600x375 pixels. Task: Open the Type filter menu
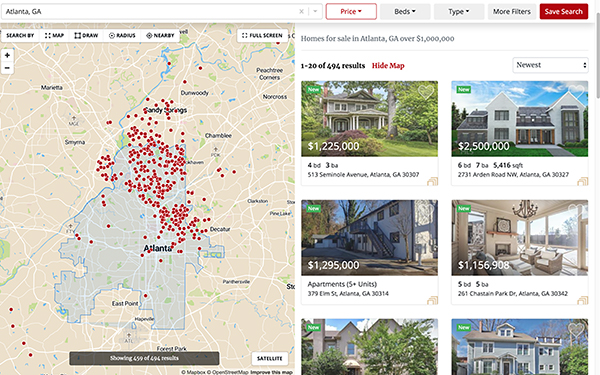click(x=459, y=11)
